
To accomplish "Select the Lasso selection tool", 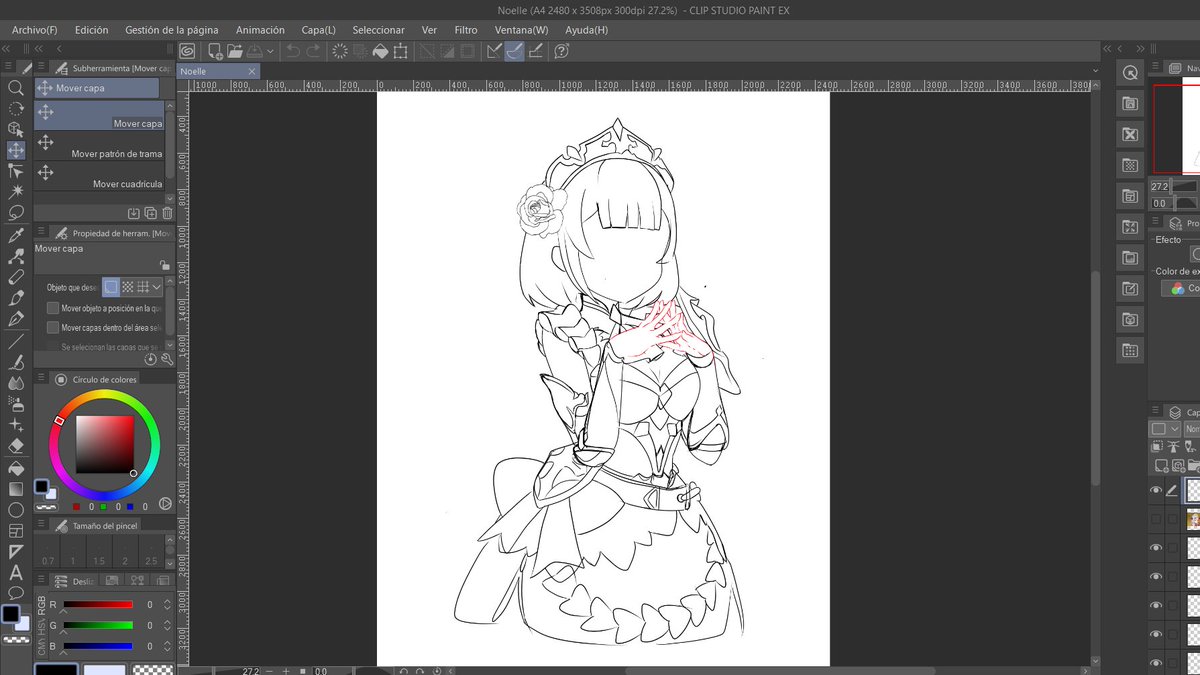I will [16, 213].
